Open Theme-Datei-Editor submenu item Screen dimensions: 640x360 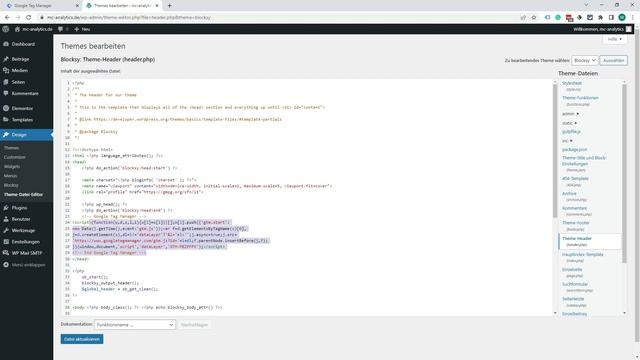coord(23,195)
